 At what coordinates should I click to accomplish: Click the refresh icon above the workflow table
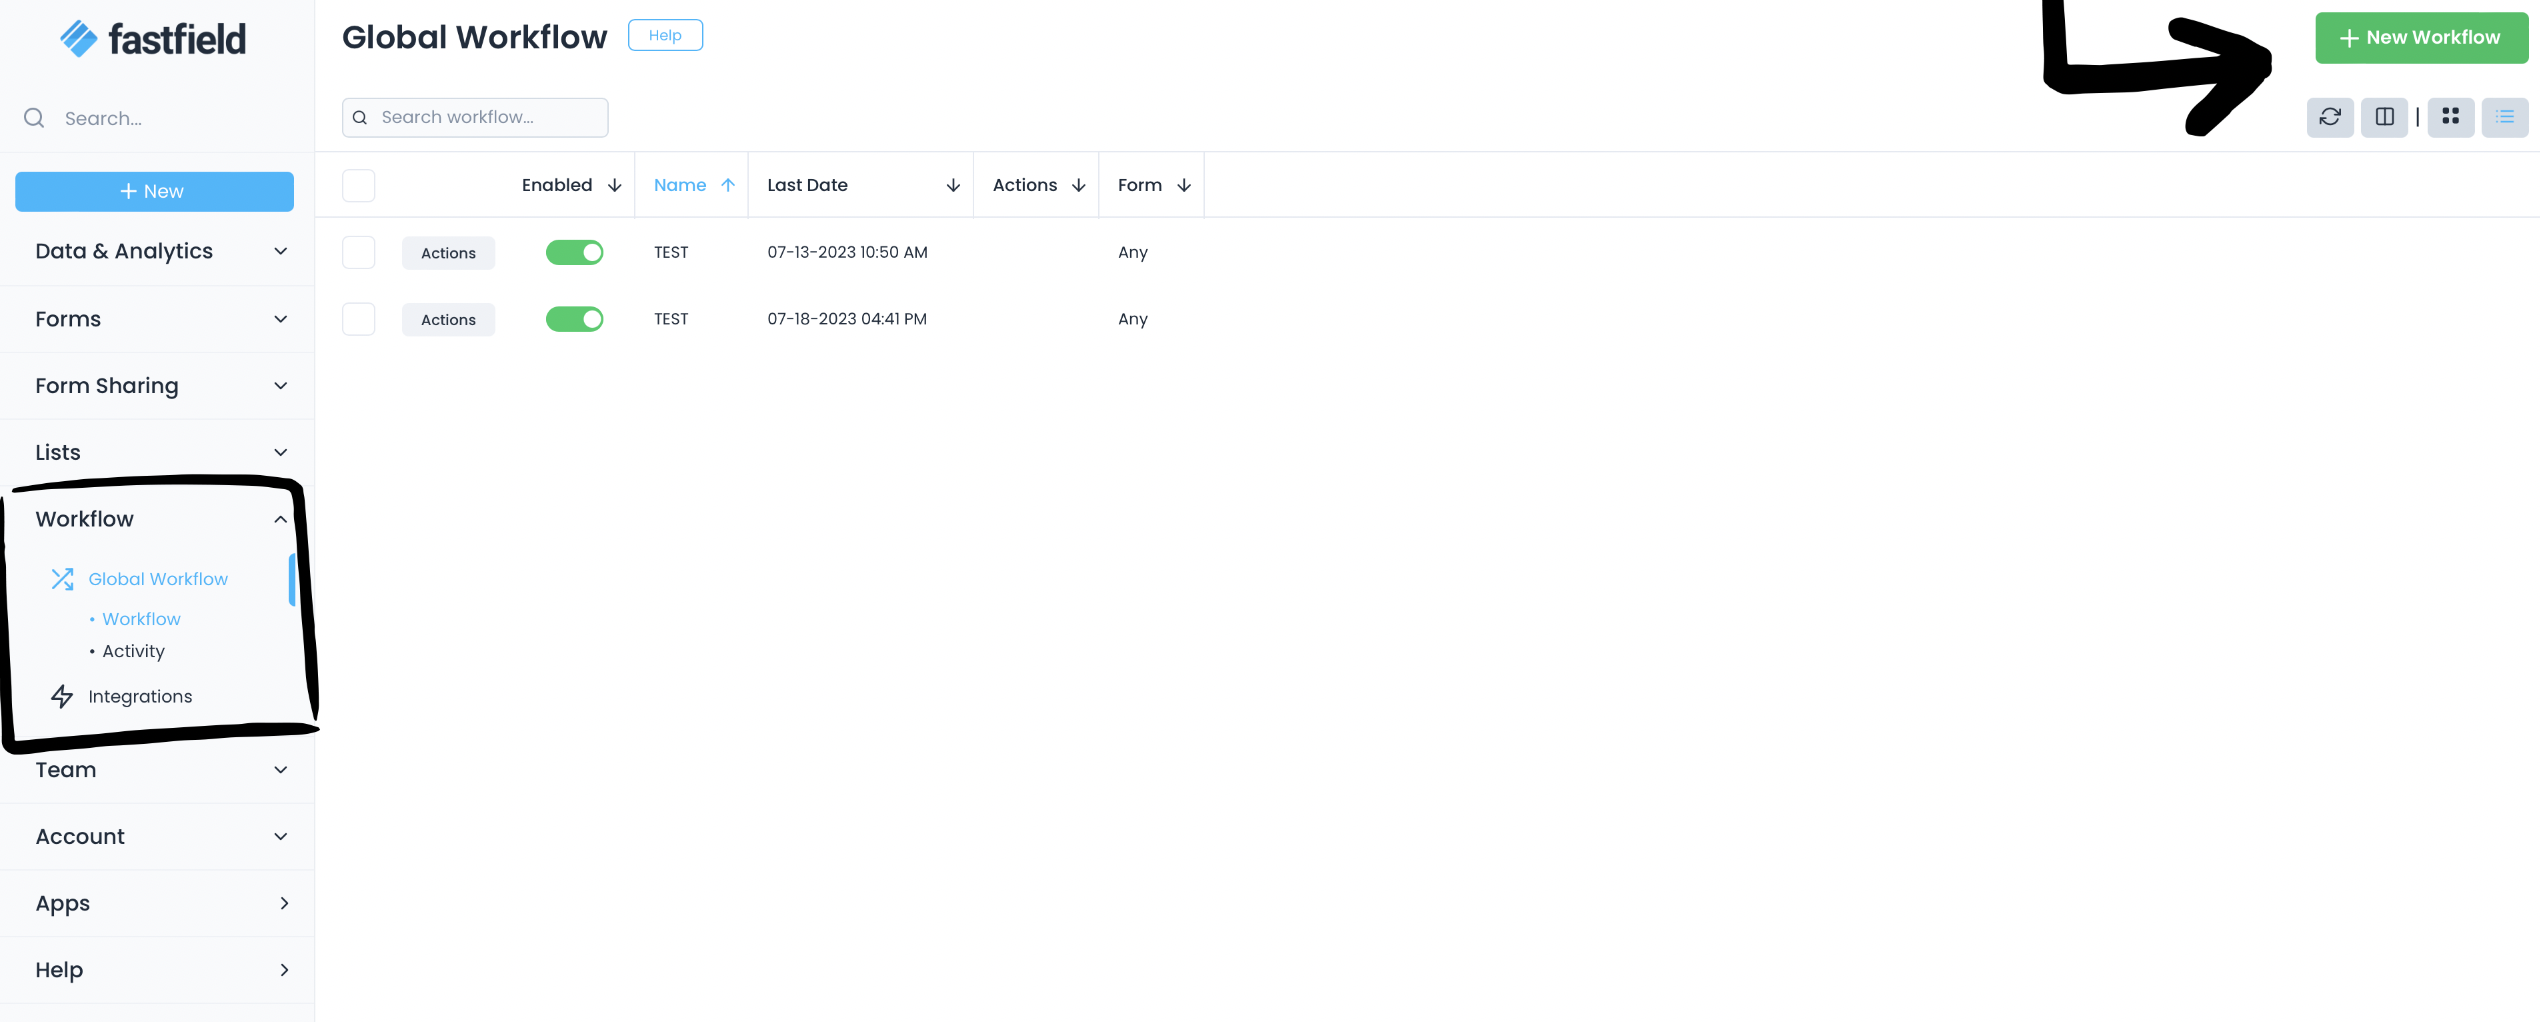point(2330,117)
